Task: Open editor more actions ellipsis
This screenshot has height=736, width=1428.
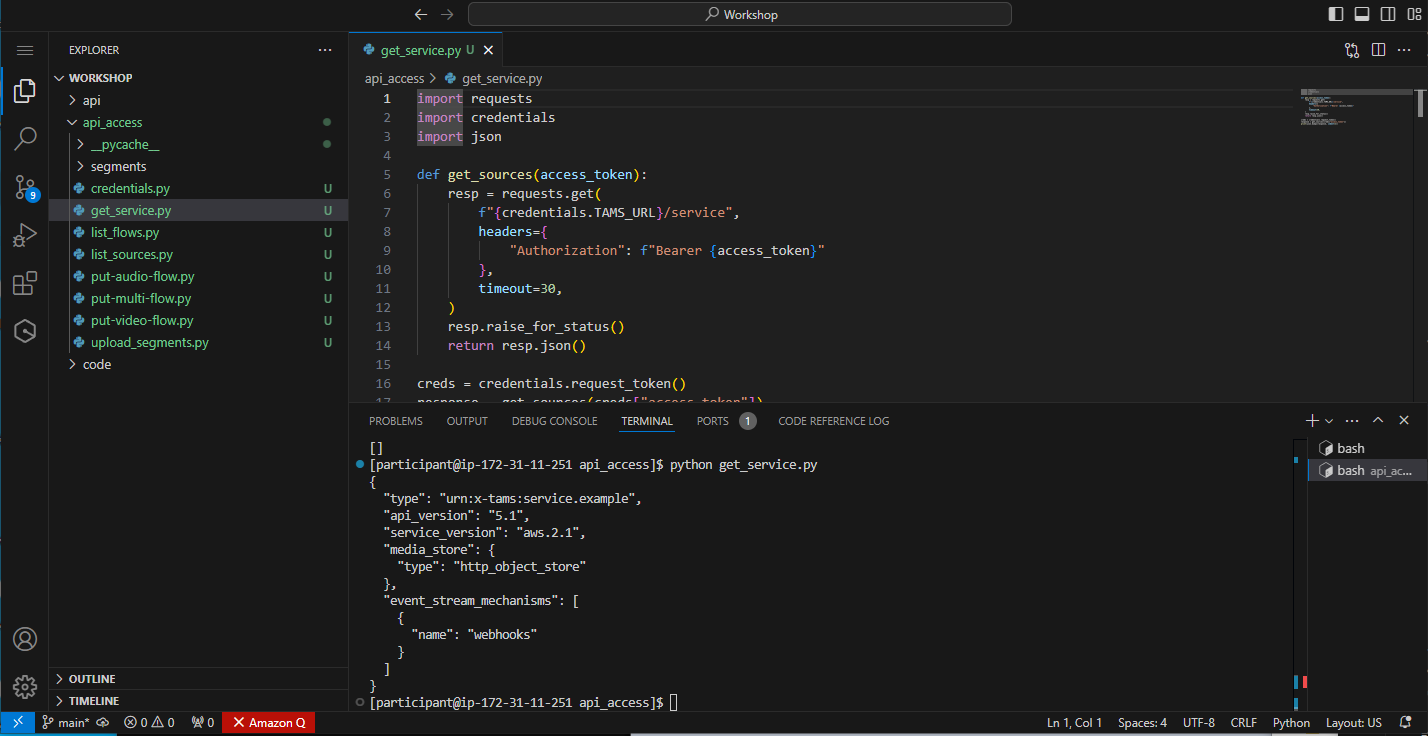Action: click(1404, 50)
